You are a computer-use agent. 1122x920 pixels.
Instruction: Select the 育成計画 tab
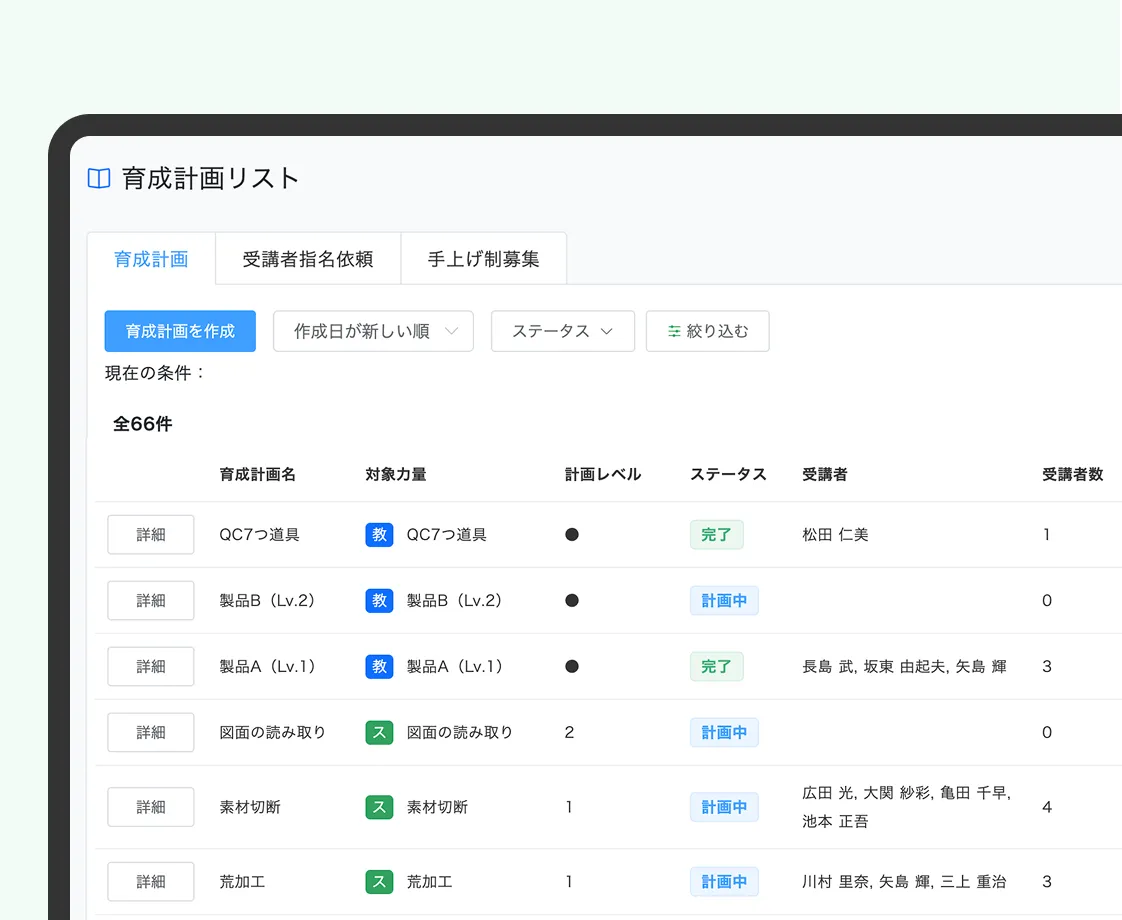[151, 259]
